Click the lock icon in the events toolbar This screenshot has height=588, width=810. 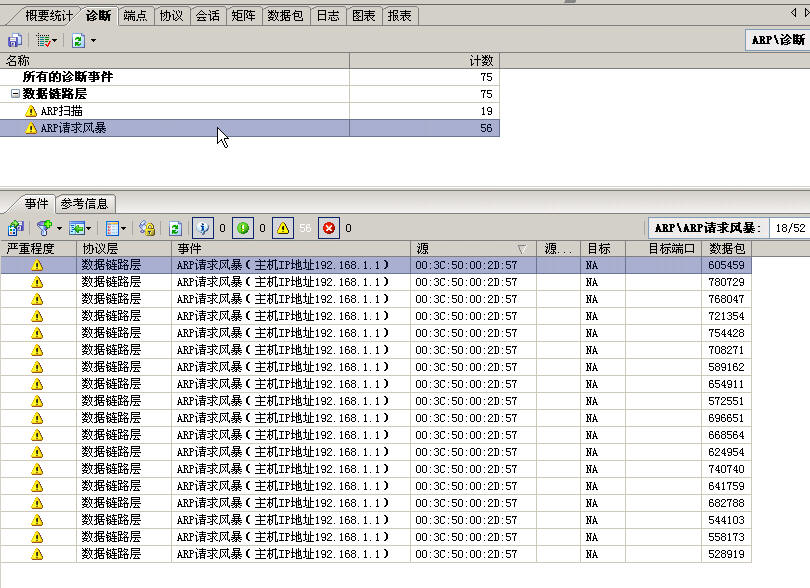(x=147, y=228)
